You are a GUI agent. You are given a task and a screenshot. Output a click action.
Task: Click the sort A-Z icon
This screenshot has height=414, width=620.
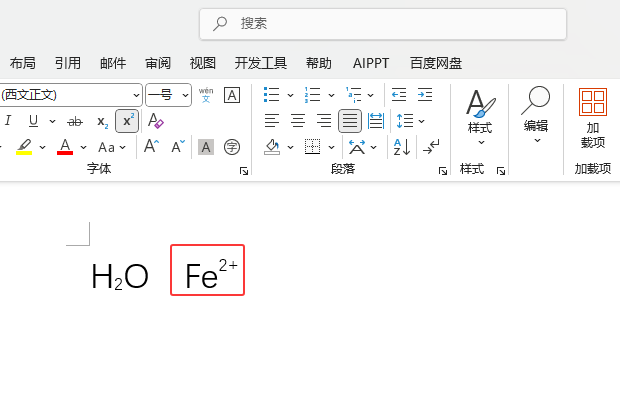(401, 147)
